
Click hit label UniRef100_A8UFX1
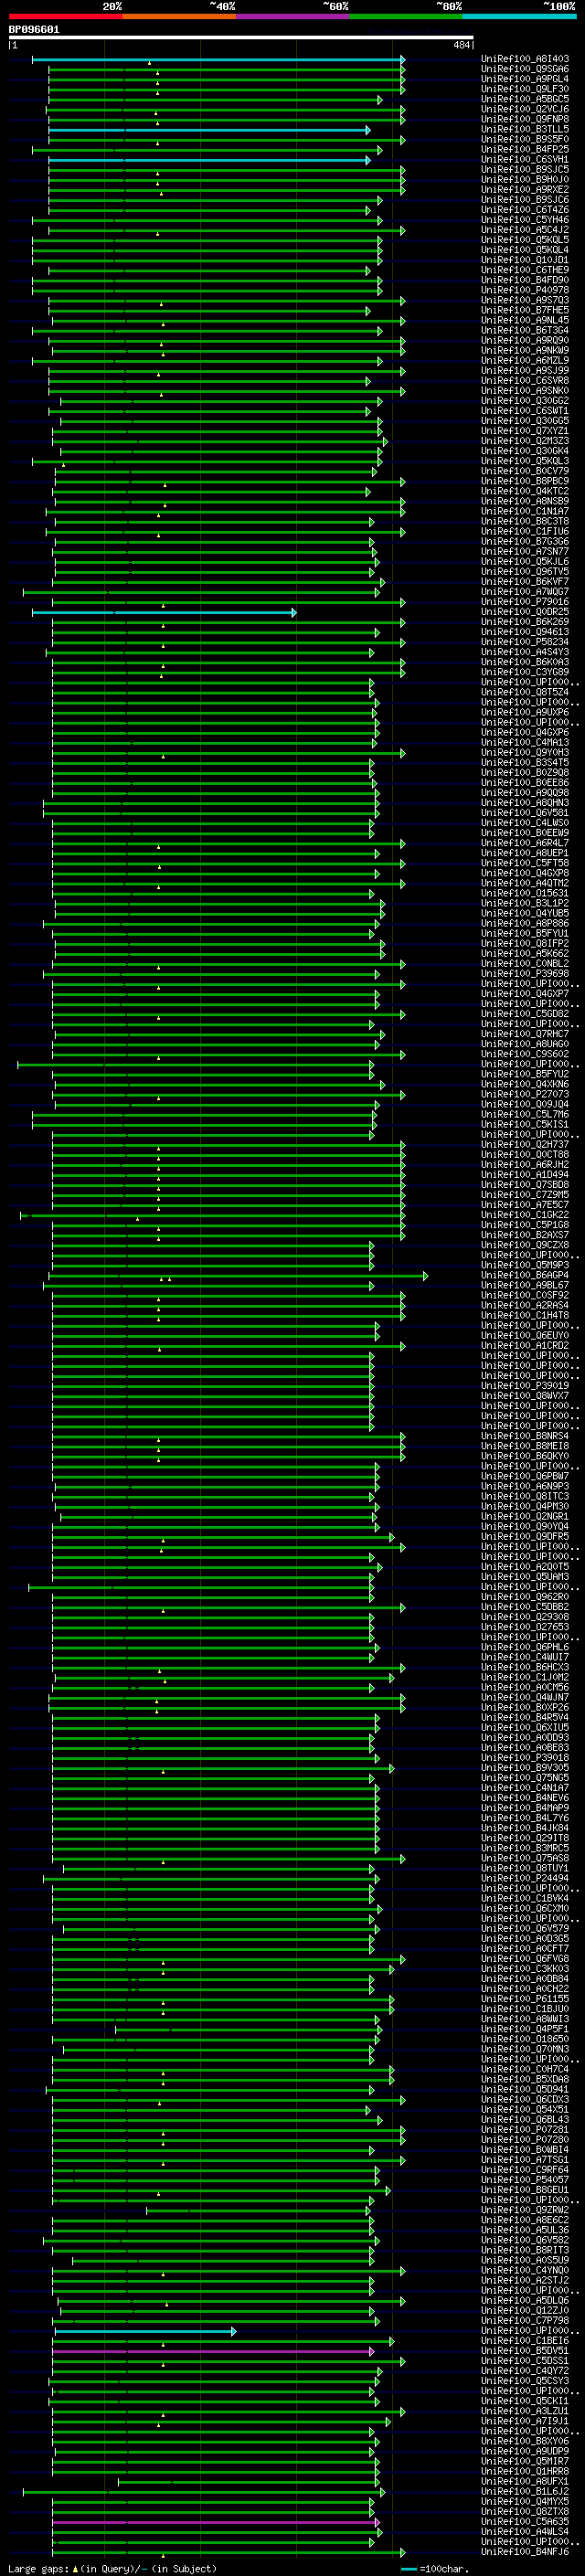tap(525, 2481)
